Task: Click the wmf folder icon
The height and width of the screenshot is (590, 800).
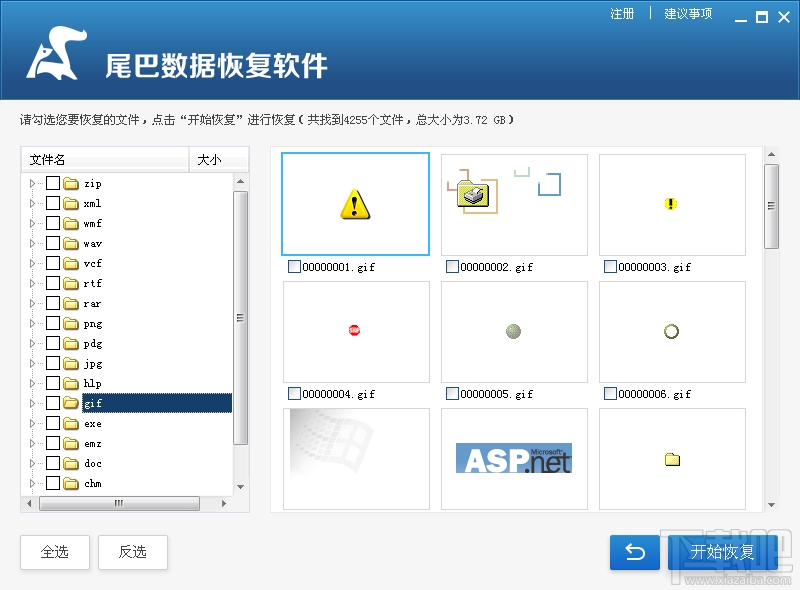Action: (x=71, y=223)
